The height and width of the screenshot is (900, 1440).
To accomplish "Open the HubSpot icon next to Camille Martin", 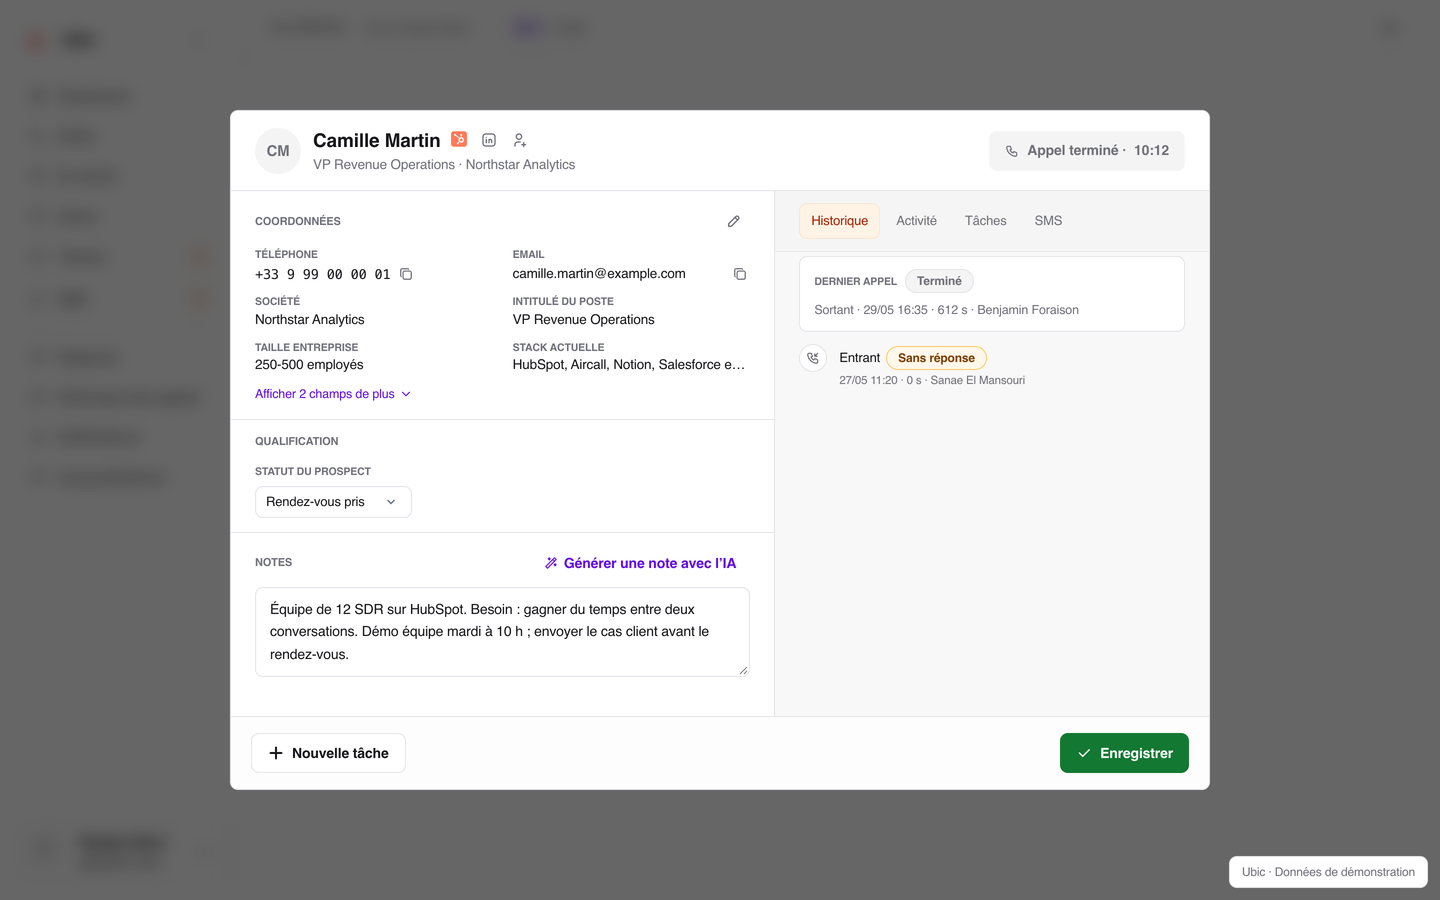I will (459, 139).
